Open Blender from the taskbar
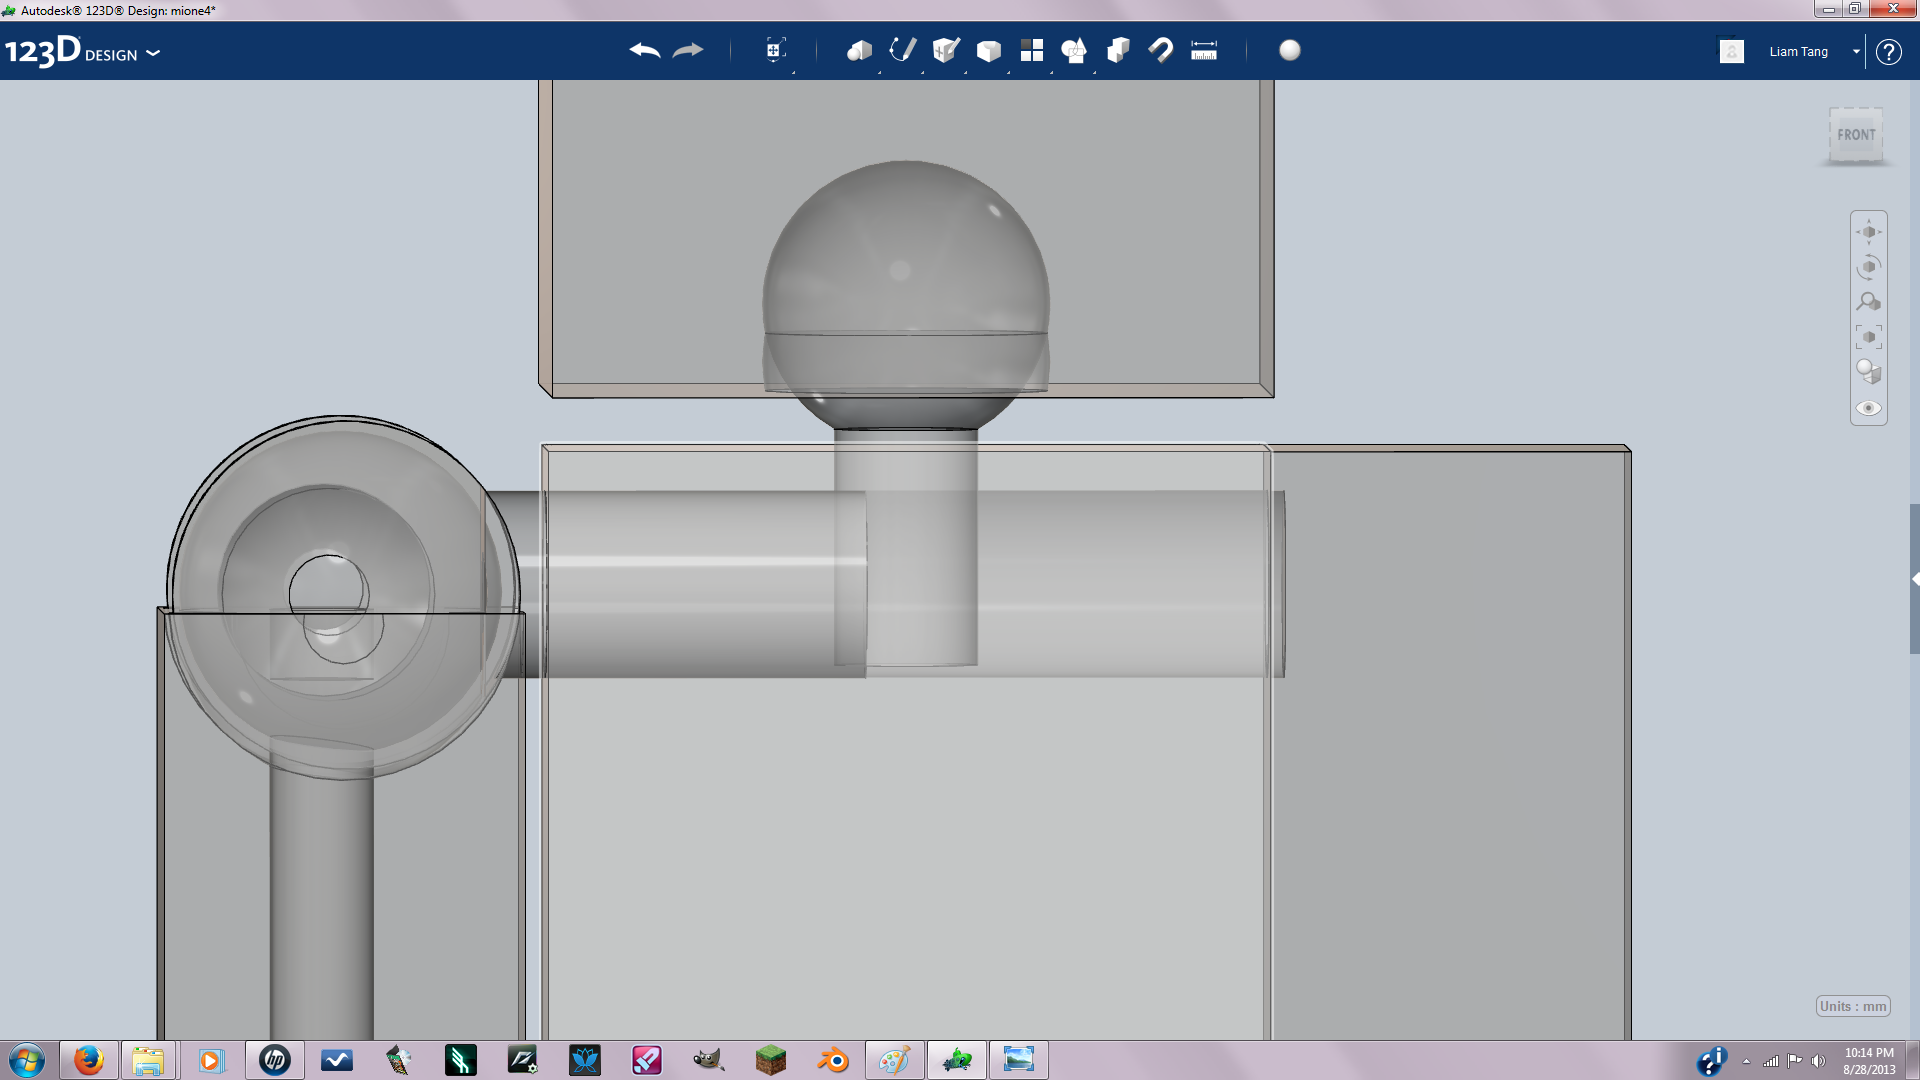 pyautogui.click(x=833, y=1060)
